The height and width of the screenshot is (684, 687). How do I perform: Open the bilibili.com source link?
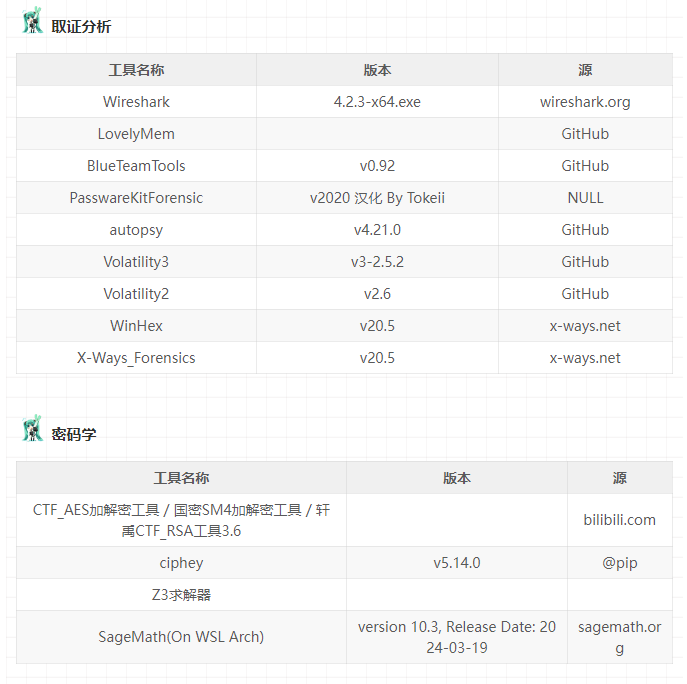pyautogui.click(x=619, y=520)
